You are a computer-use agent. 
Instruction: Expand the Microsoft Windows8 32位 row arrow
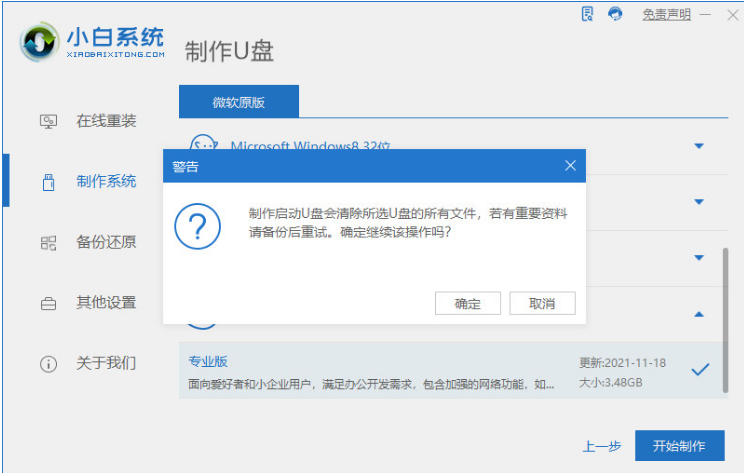(x=699, y=146)
